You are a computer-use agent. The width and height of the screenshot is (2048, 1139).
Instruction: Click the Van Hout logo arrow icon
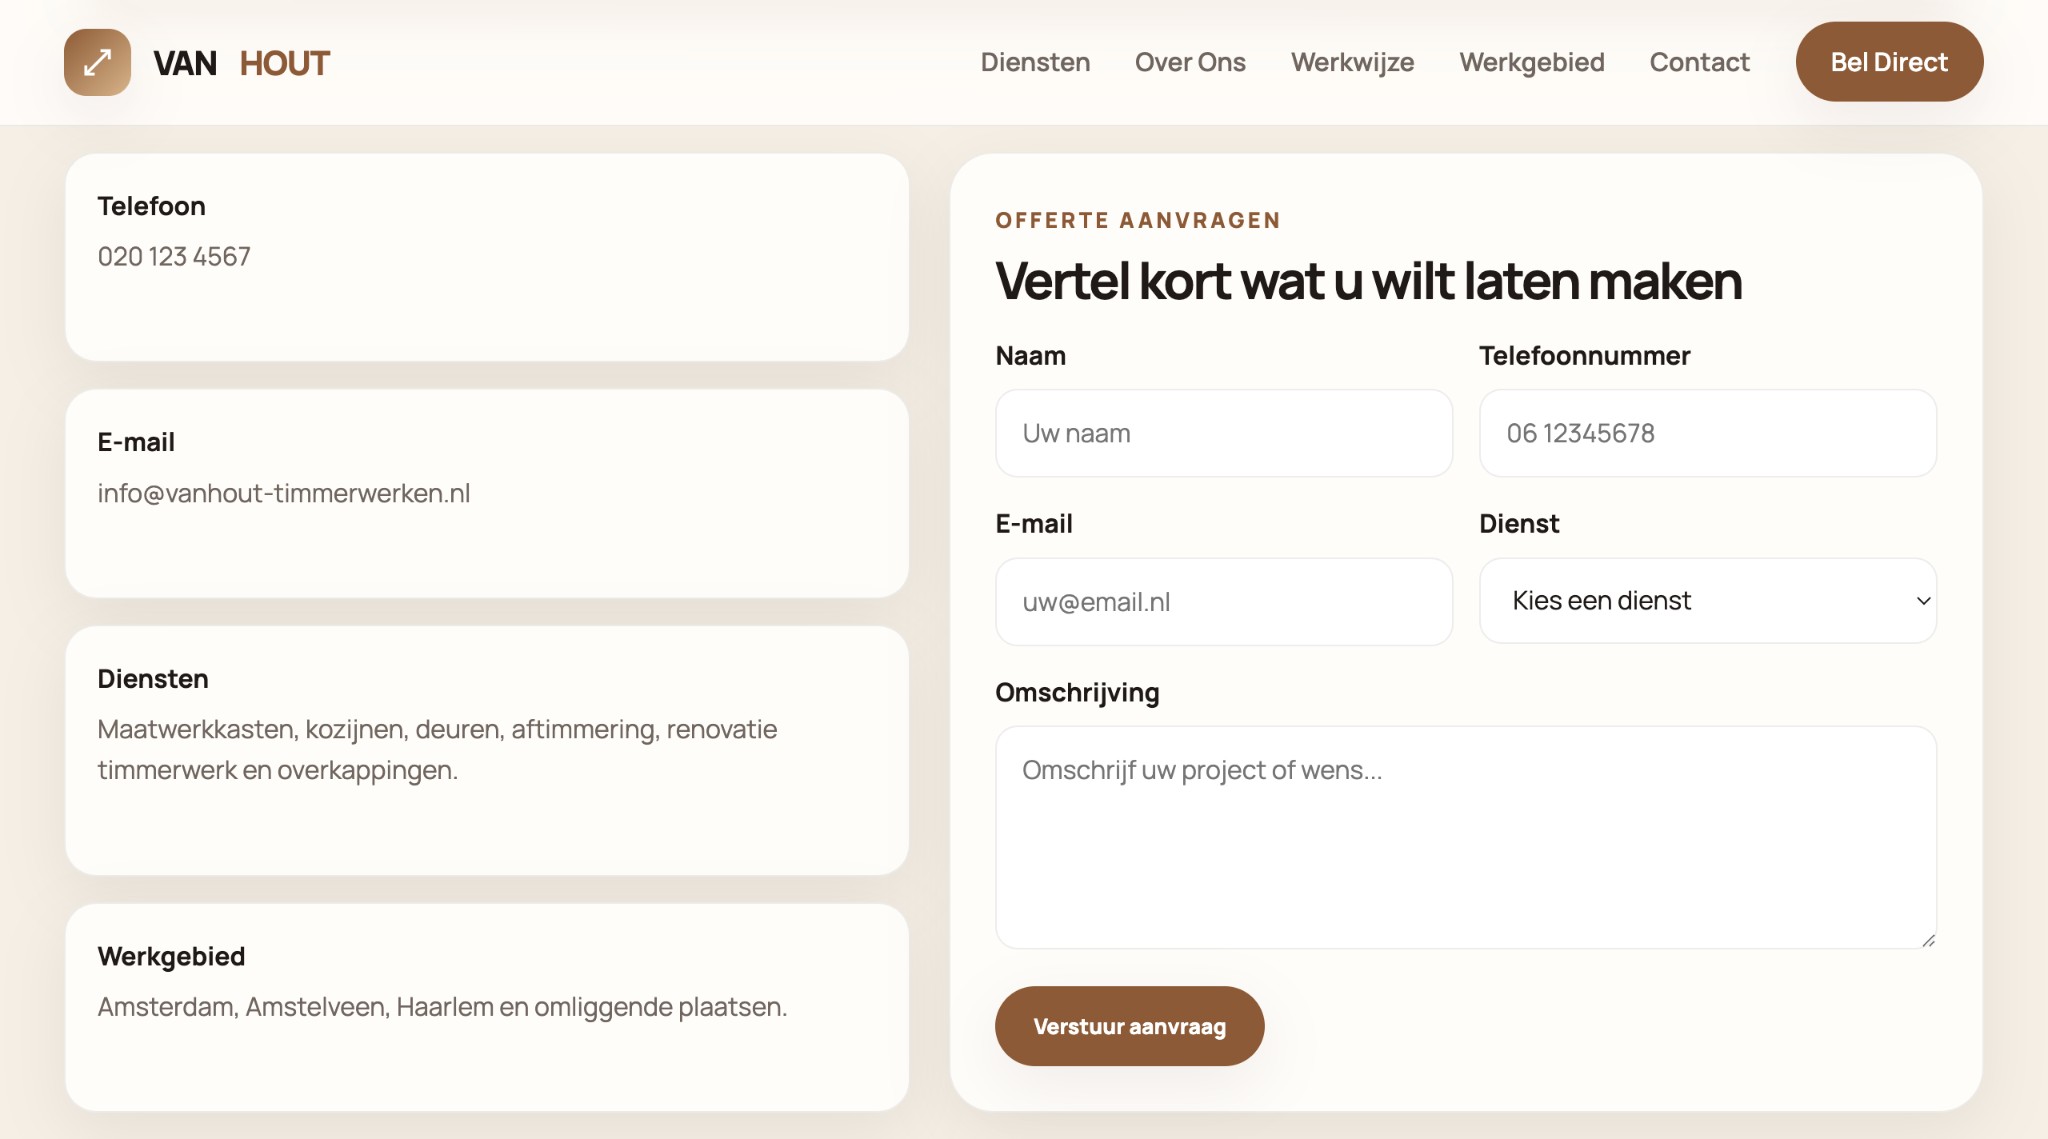[96, 62]
